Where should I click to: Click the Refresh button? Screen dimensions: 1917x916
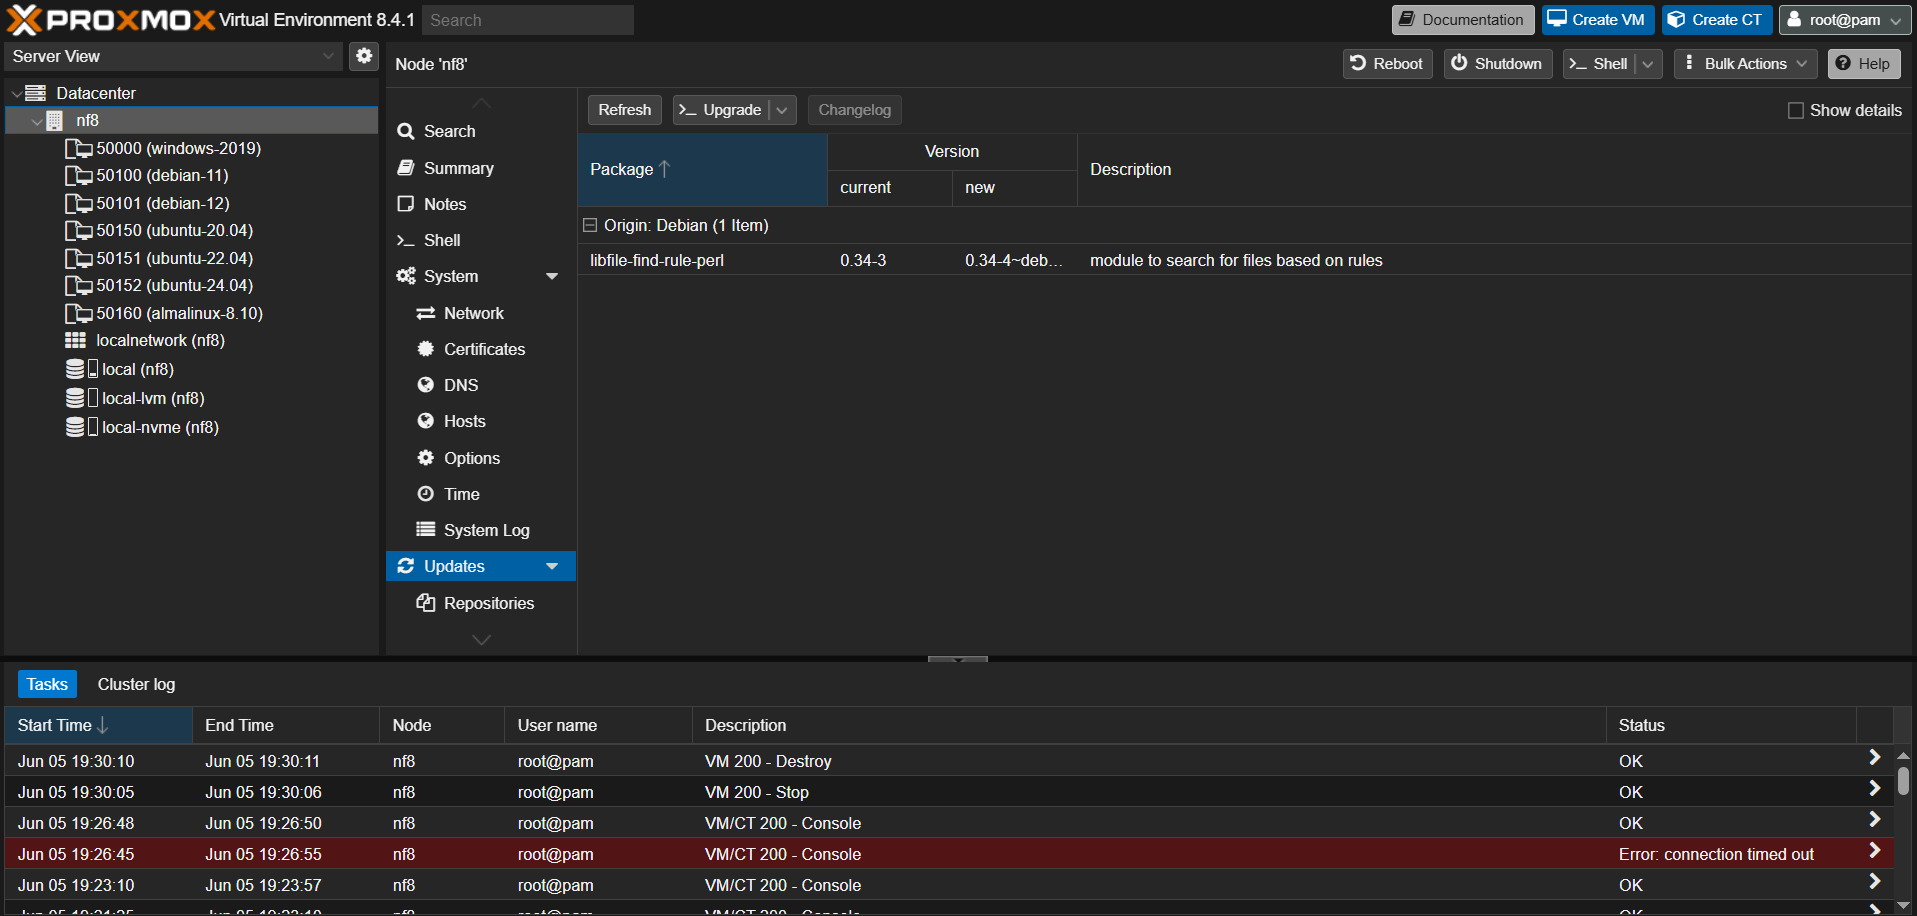pos(625,110)
